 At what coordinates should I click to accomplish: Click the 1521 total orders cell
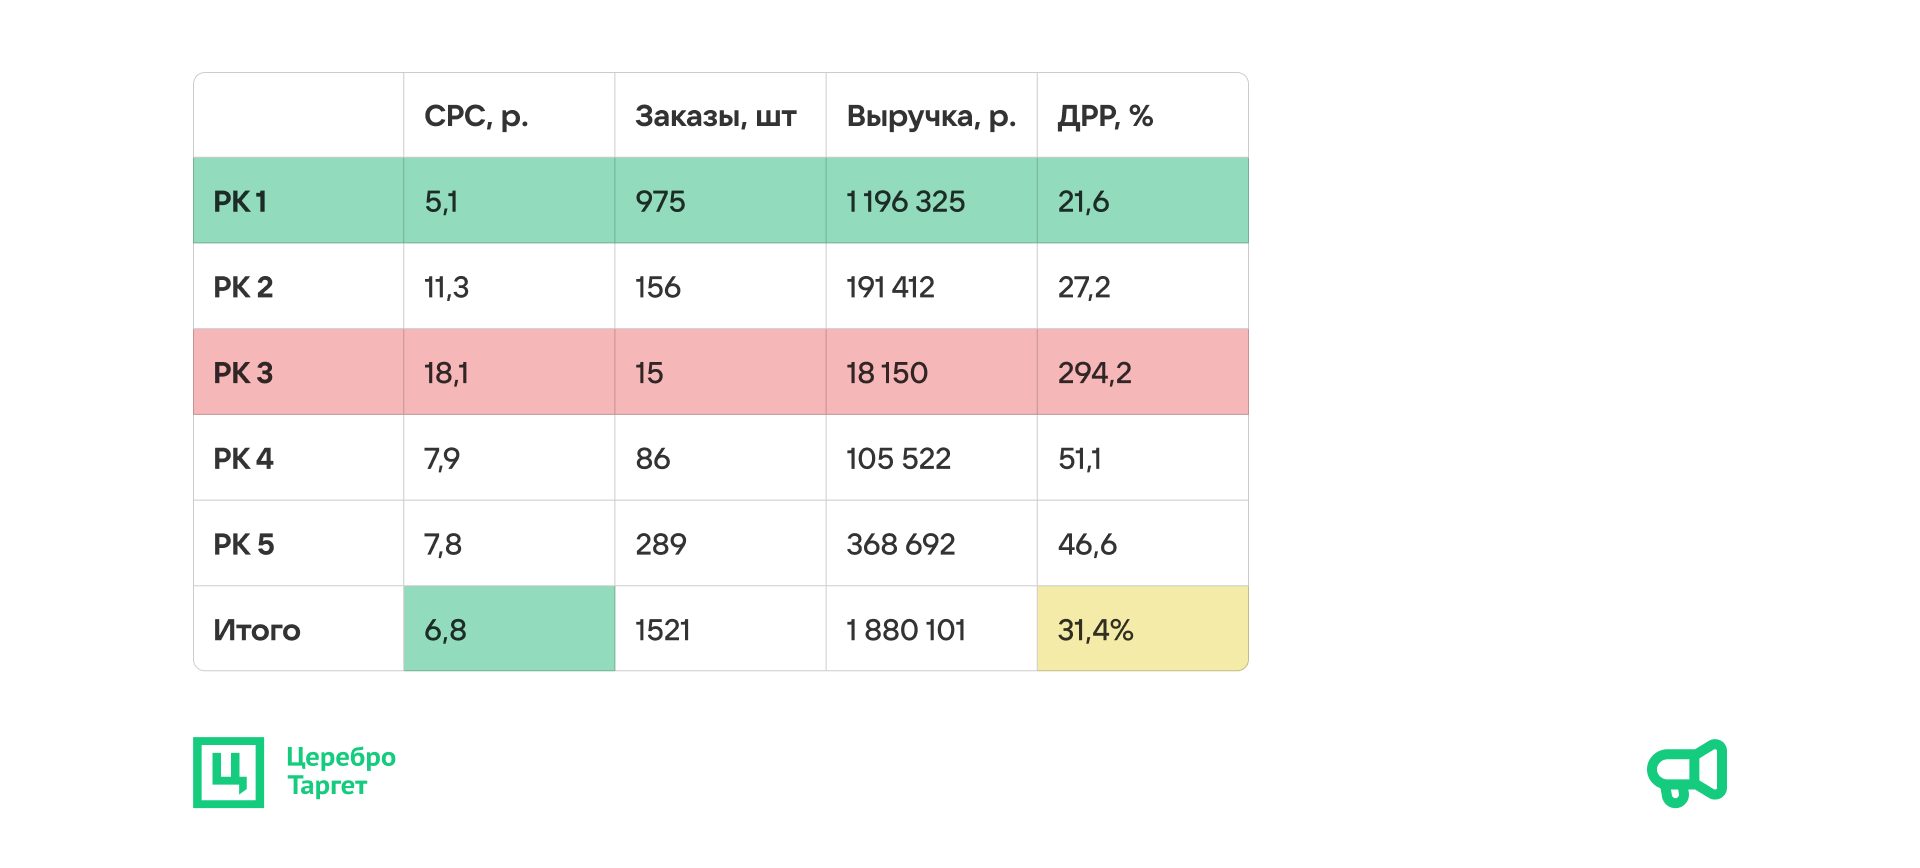pyautogui.click(x=663, y=630)
